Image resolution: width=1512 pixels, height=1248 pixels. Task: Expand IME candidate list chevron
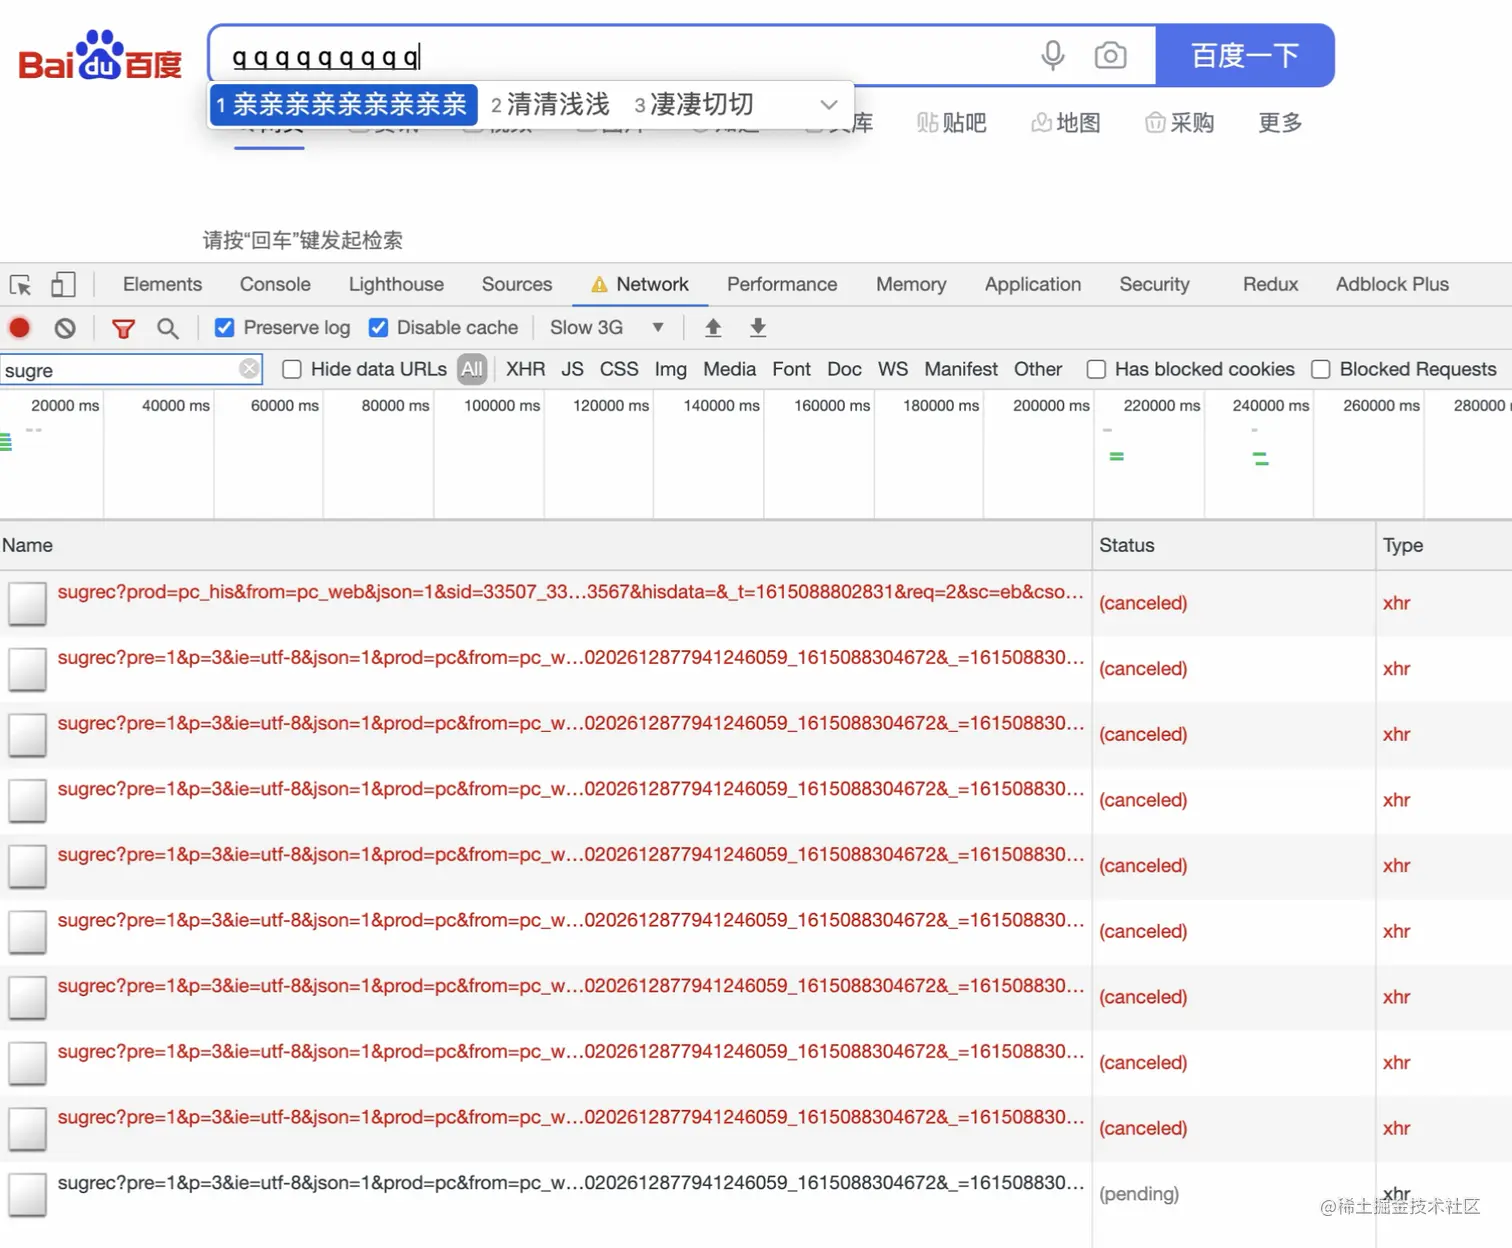click(x=829, y=104)
